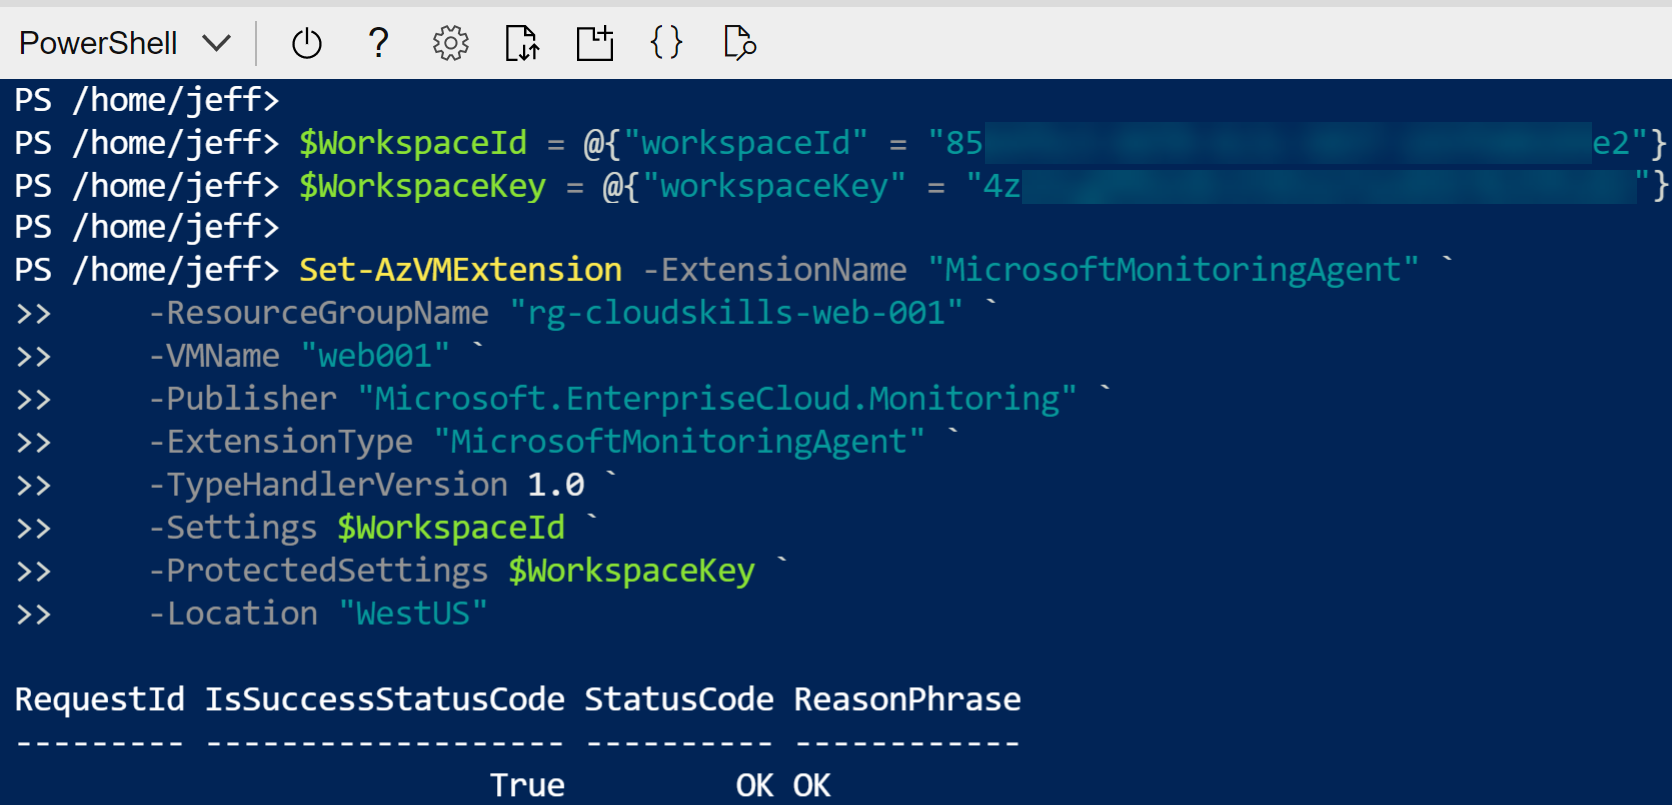
Task: Restart Cloud Shell with the power icon
Action: (306, 43)
